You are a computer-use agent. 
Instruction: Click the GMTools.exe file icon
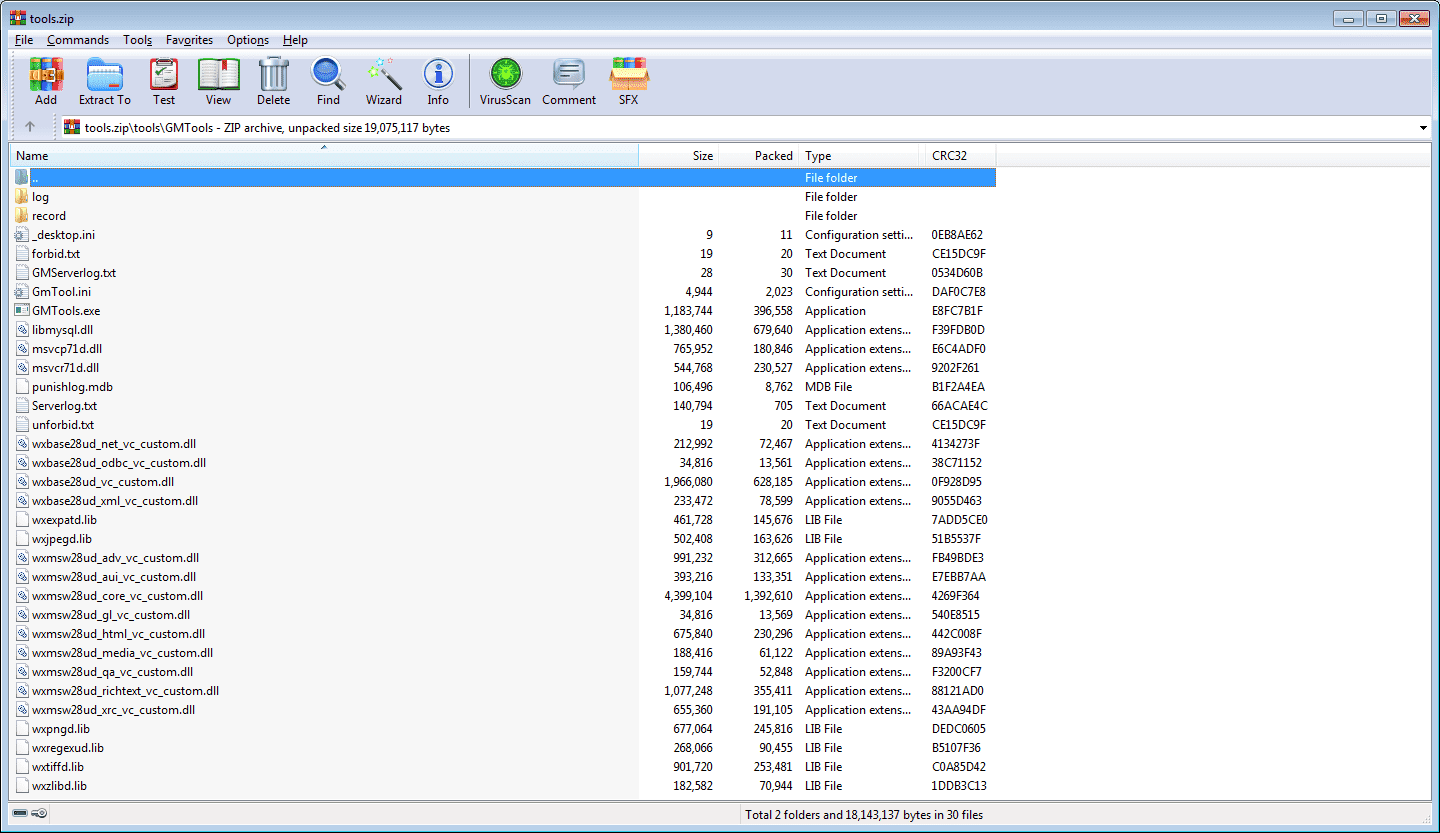coord(22,311)
